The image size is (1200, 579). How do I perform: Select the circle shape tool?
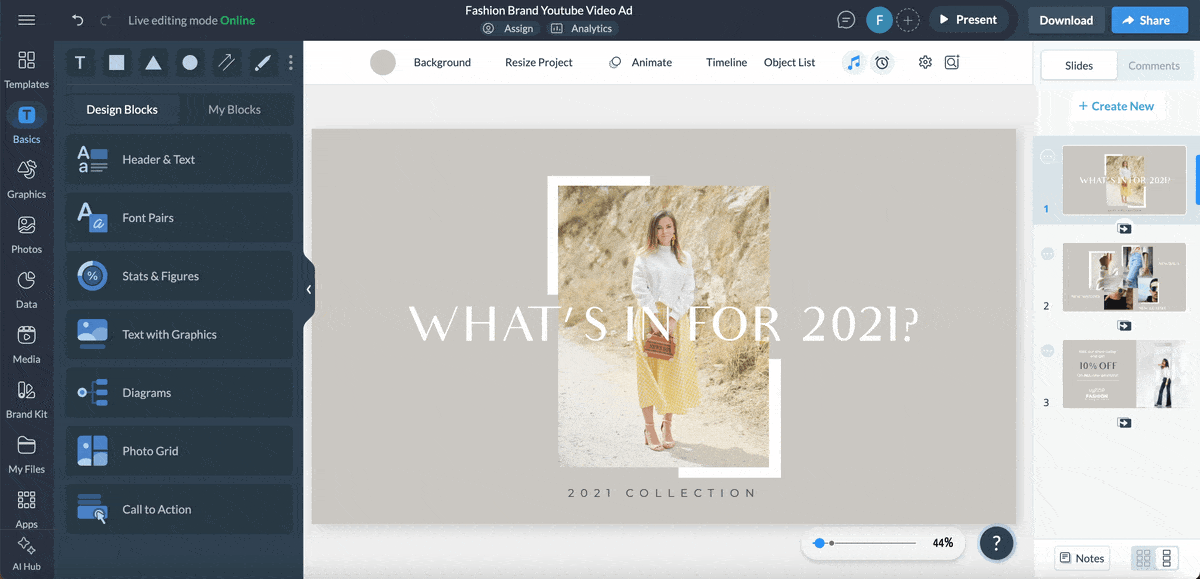point(190,63)
